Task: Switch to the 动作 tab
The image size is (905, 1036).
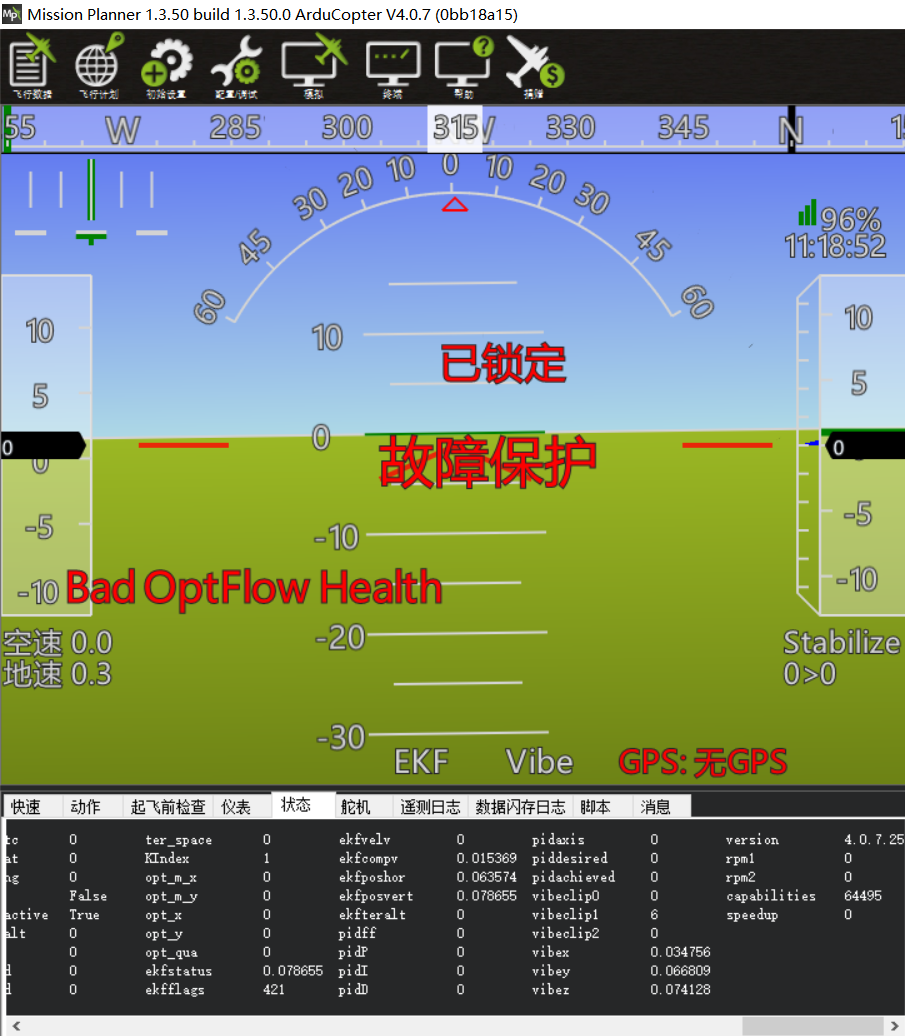Action: pos(85,807)
